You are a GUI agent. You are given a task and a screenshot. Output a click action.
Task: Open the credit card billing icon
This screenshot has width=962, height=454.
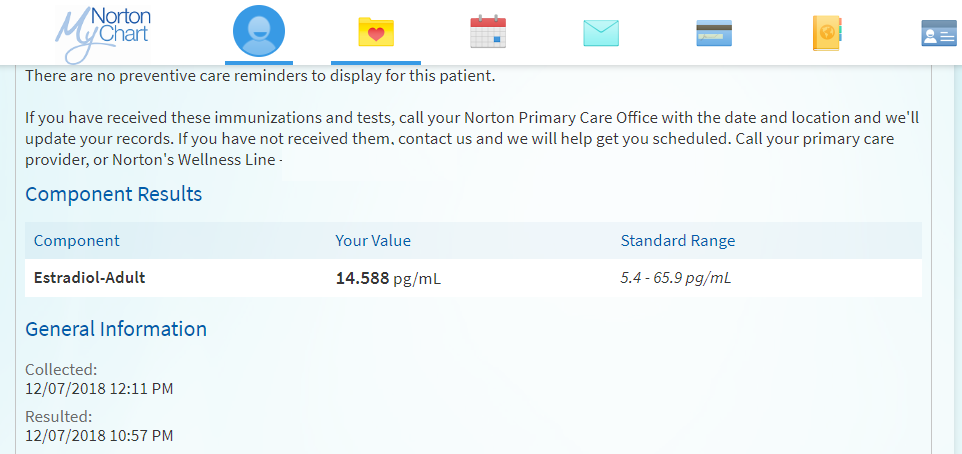coord(714,33)
